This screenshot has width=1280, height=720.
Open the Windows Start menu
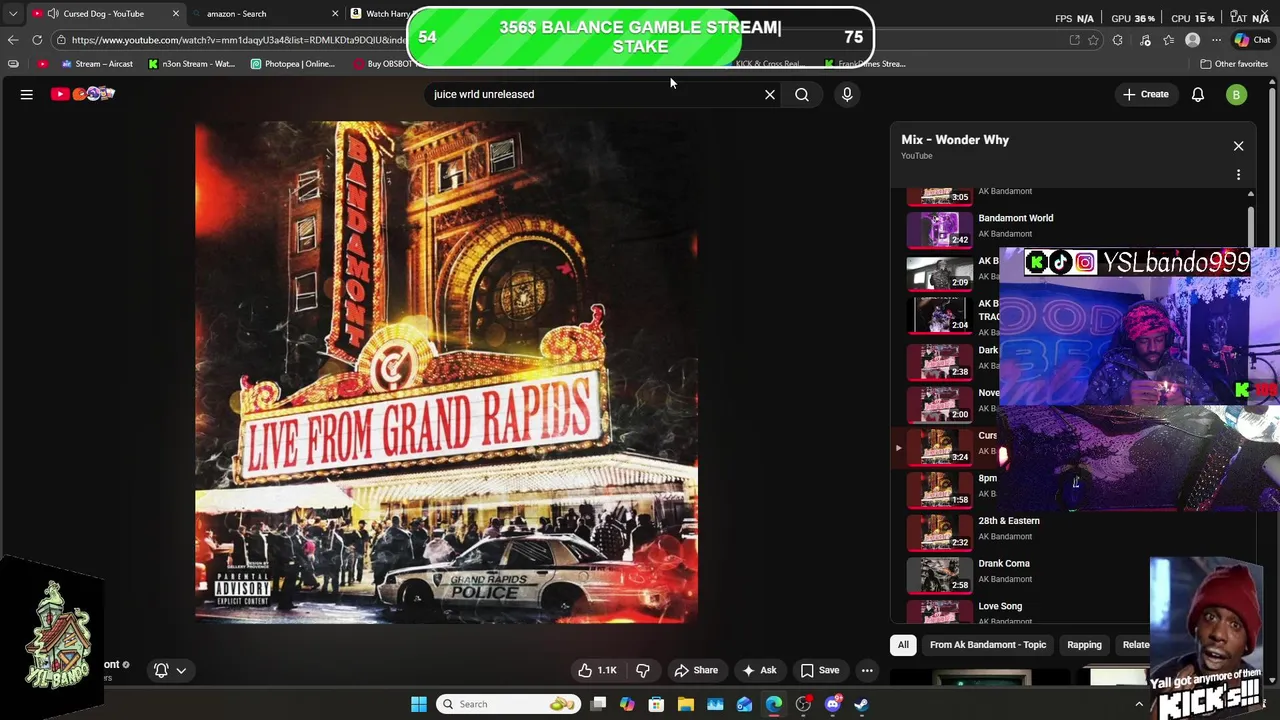[419, 704]
